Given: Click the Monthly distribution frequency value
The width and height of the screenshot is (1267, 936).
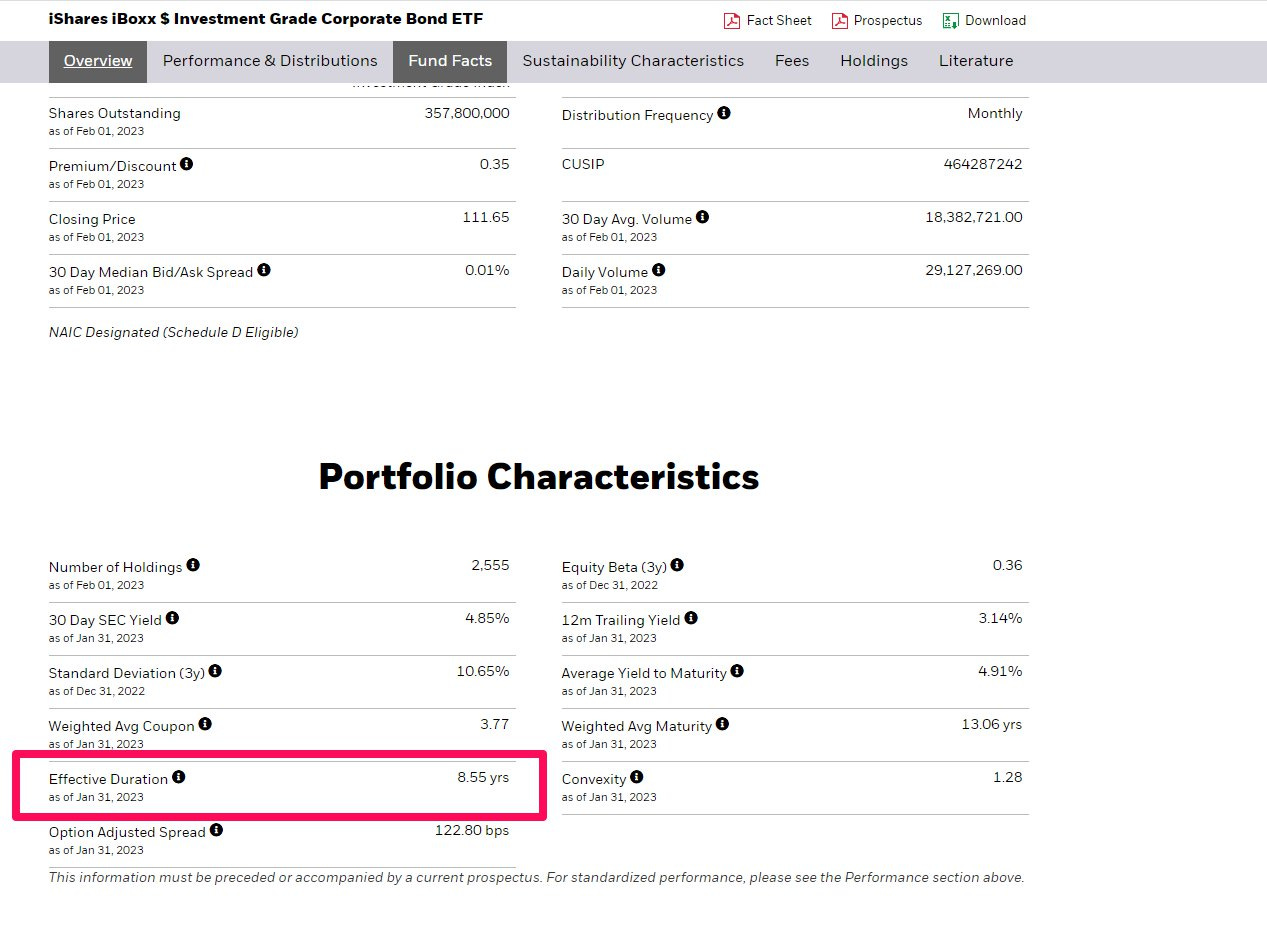Looking at the screenshot, I should (995, 113).
